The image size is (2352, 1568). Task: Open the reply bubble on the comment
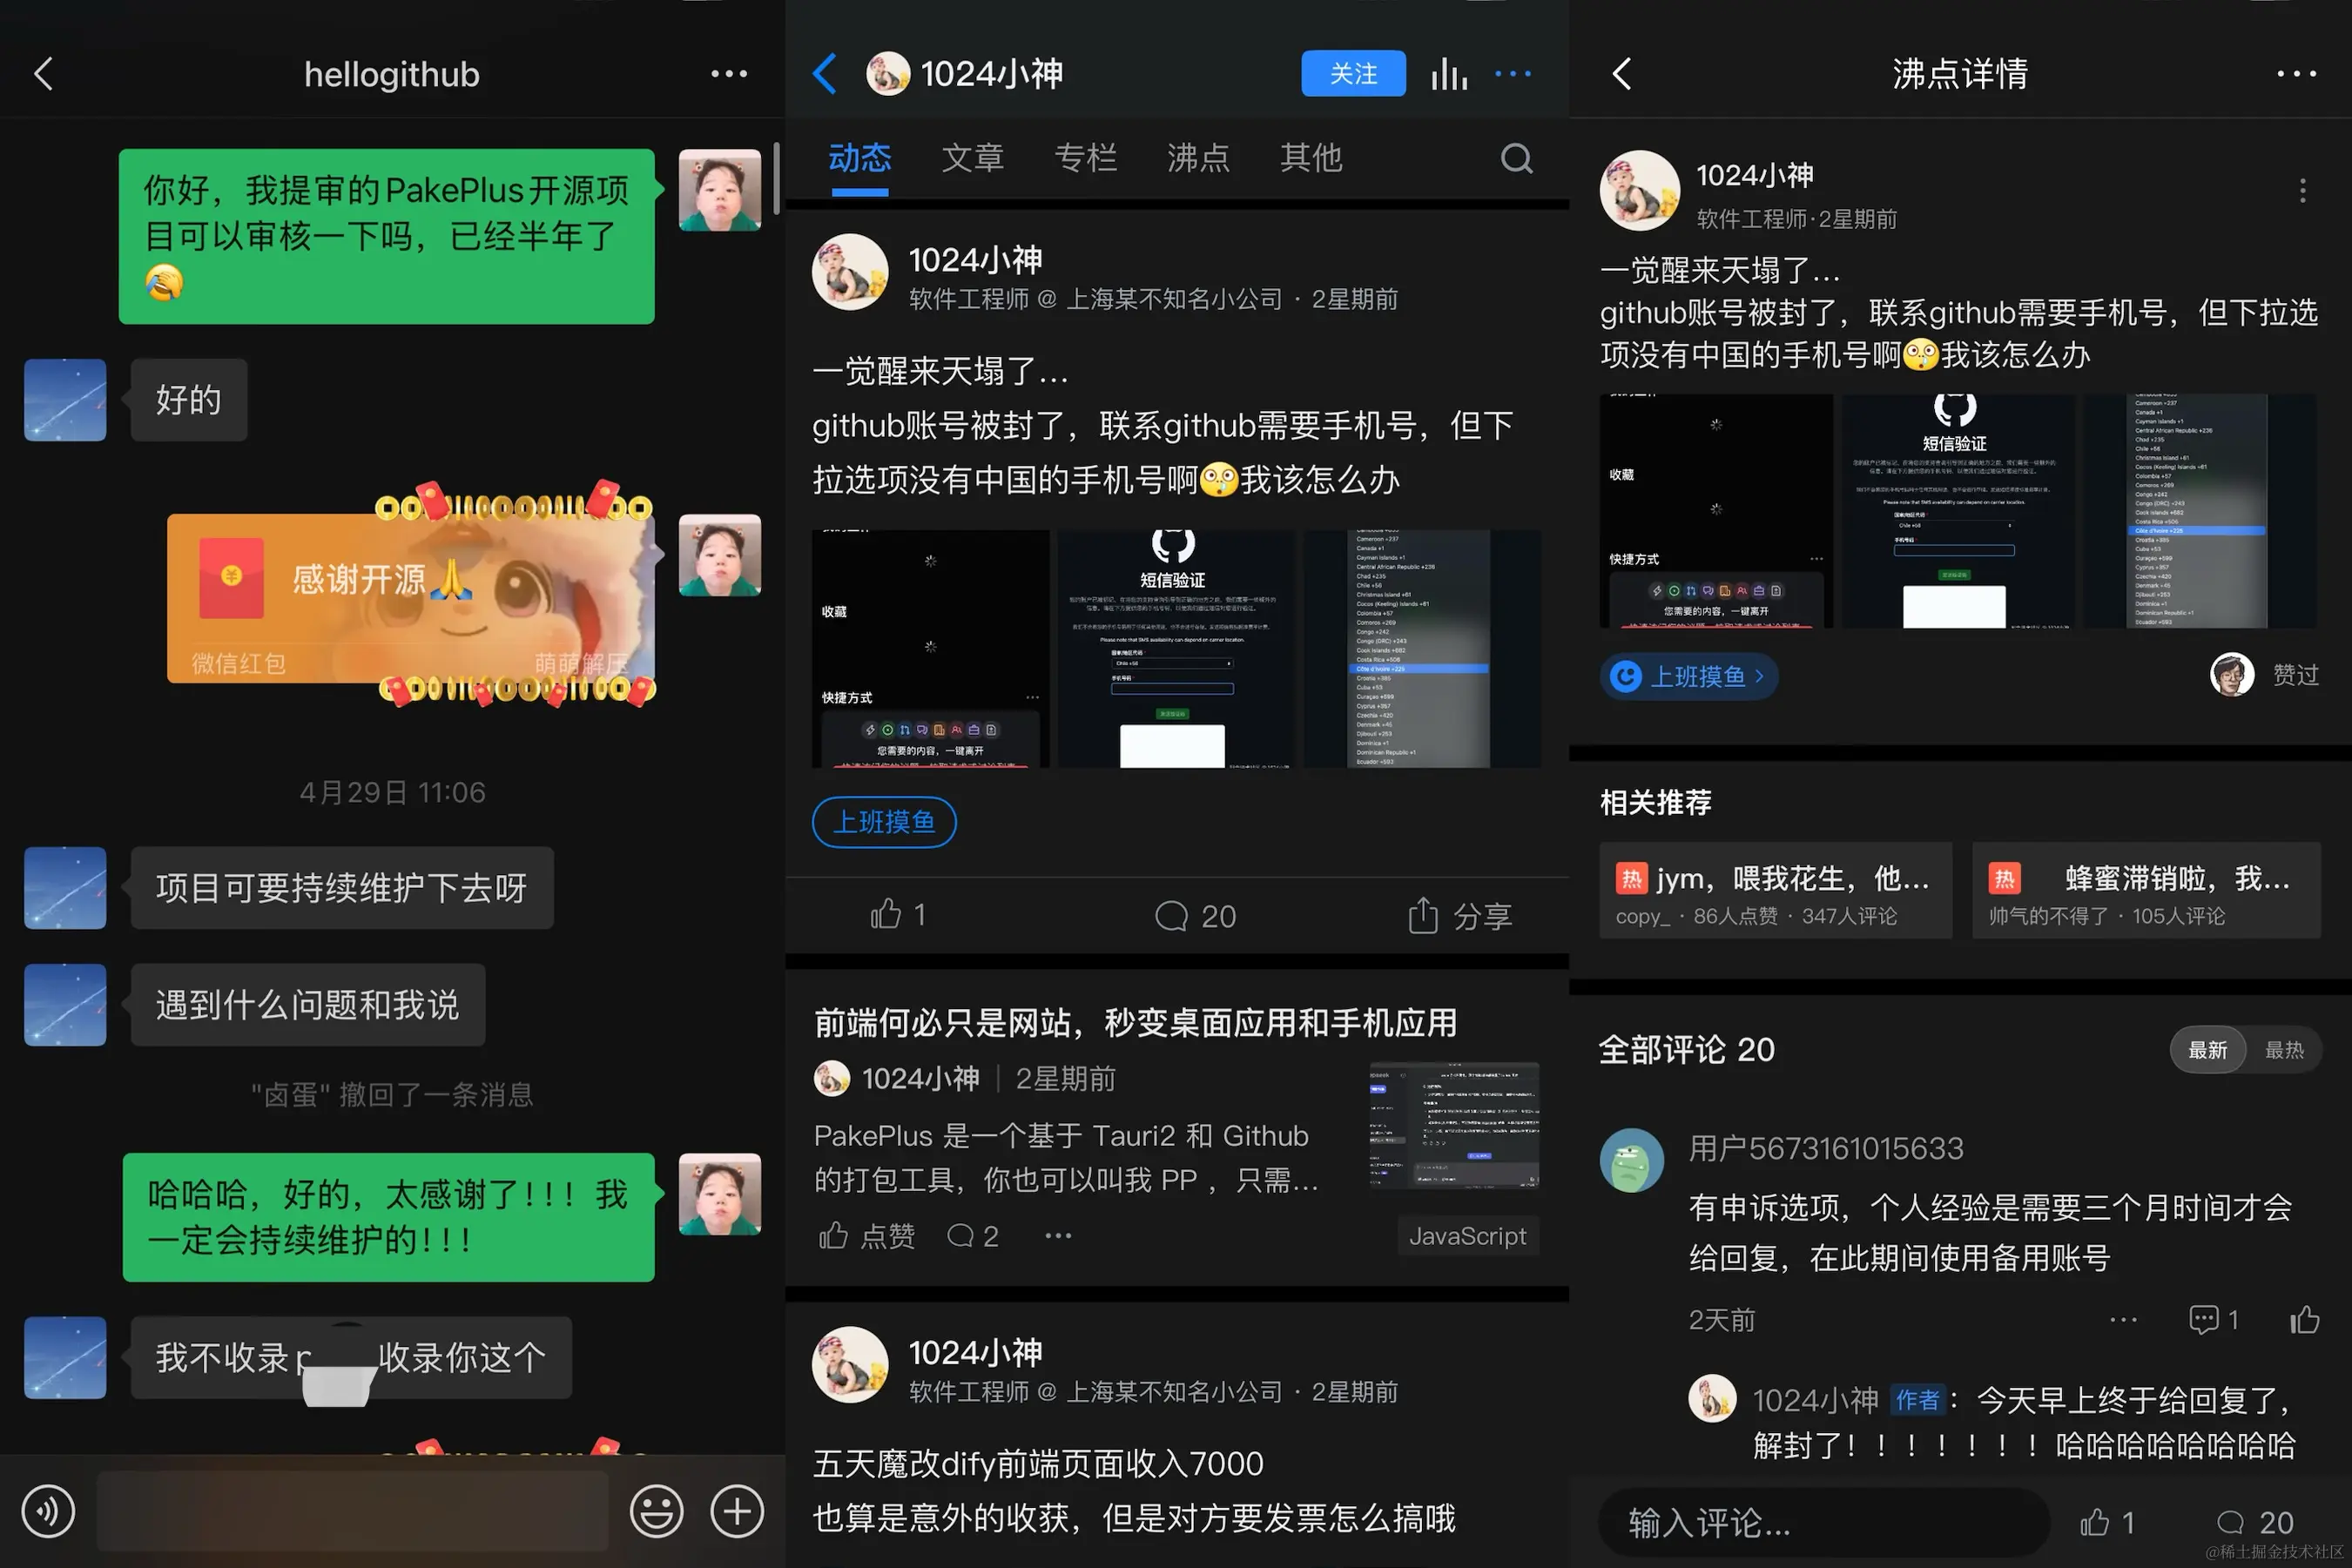[x=2204, y=1320]
